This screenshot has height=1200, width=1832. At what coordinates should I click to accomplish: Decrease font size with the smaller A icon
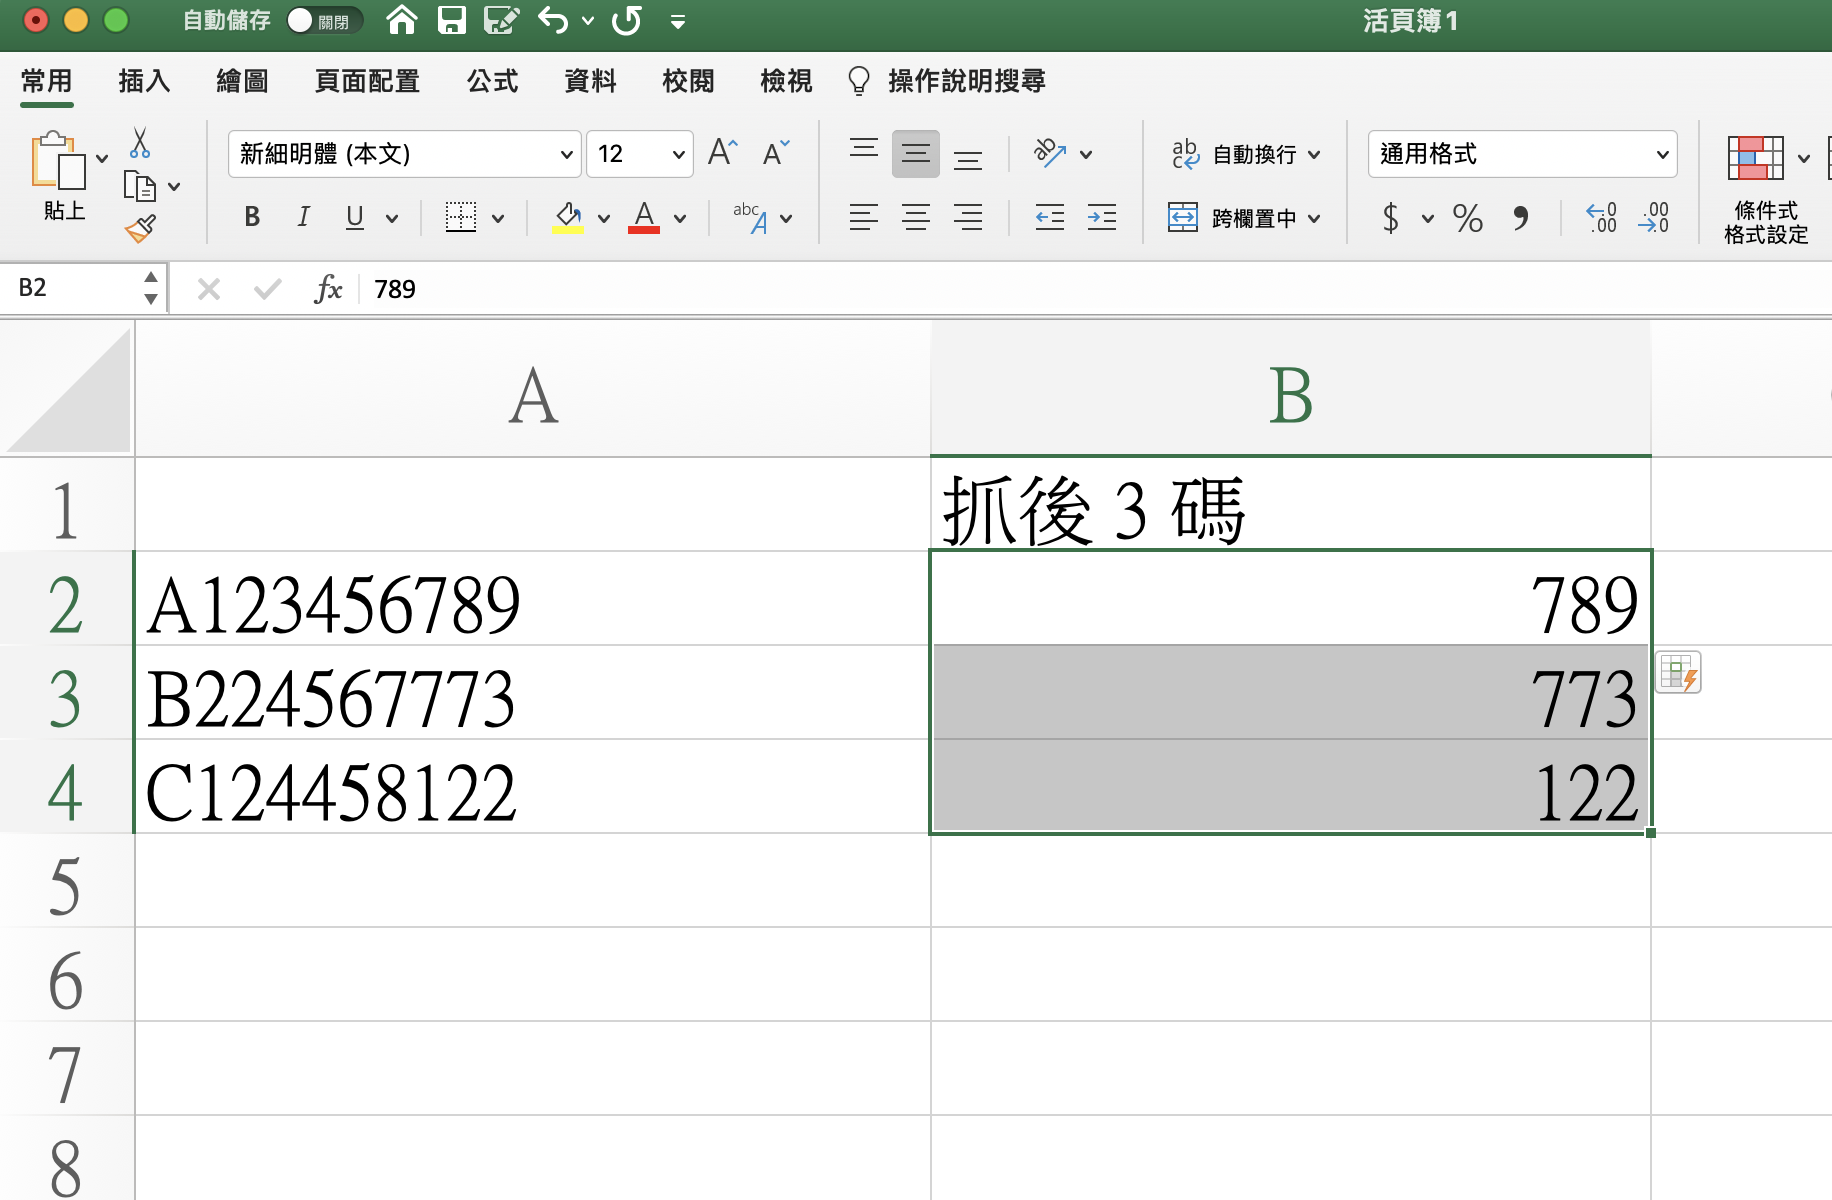775,153
